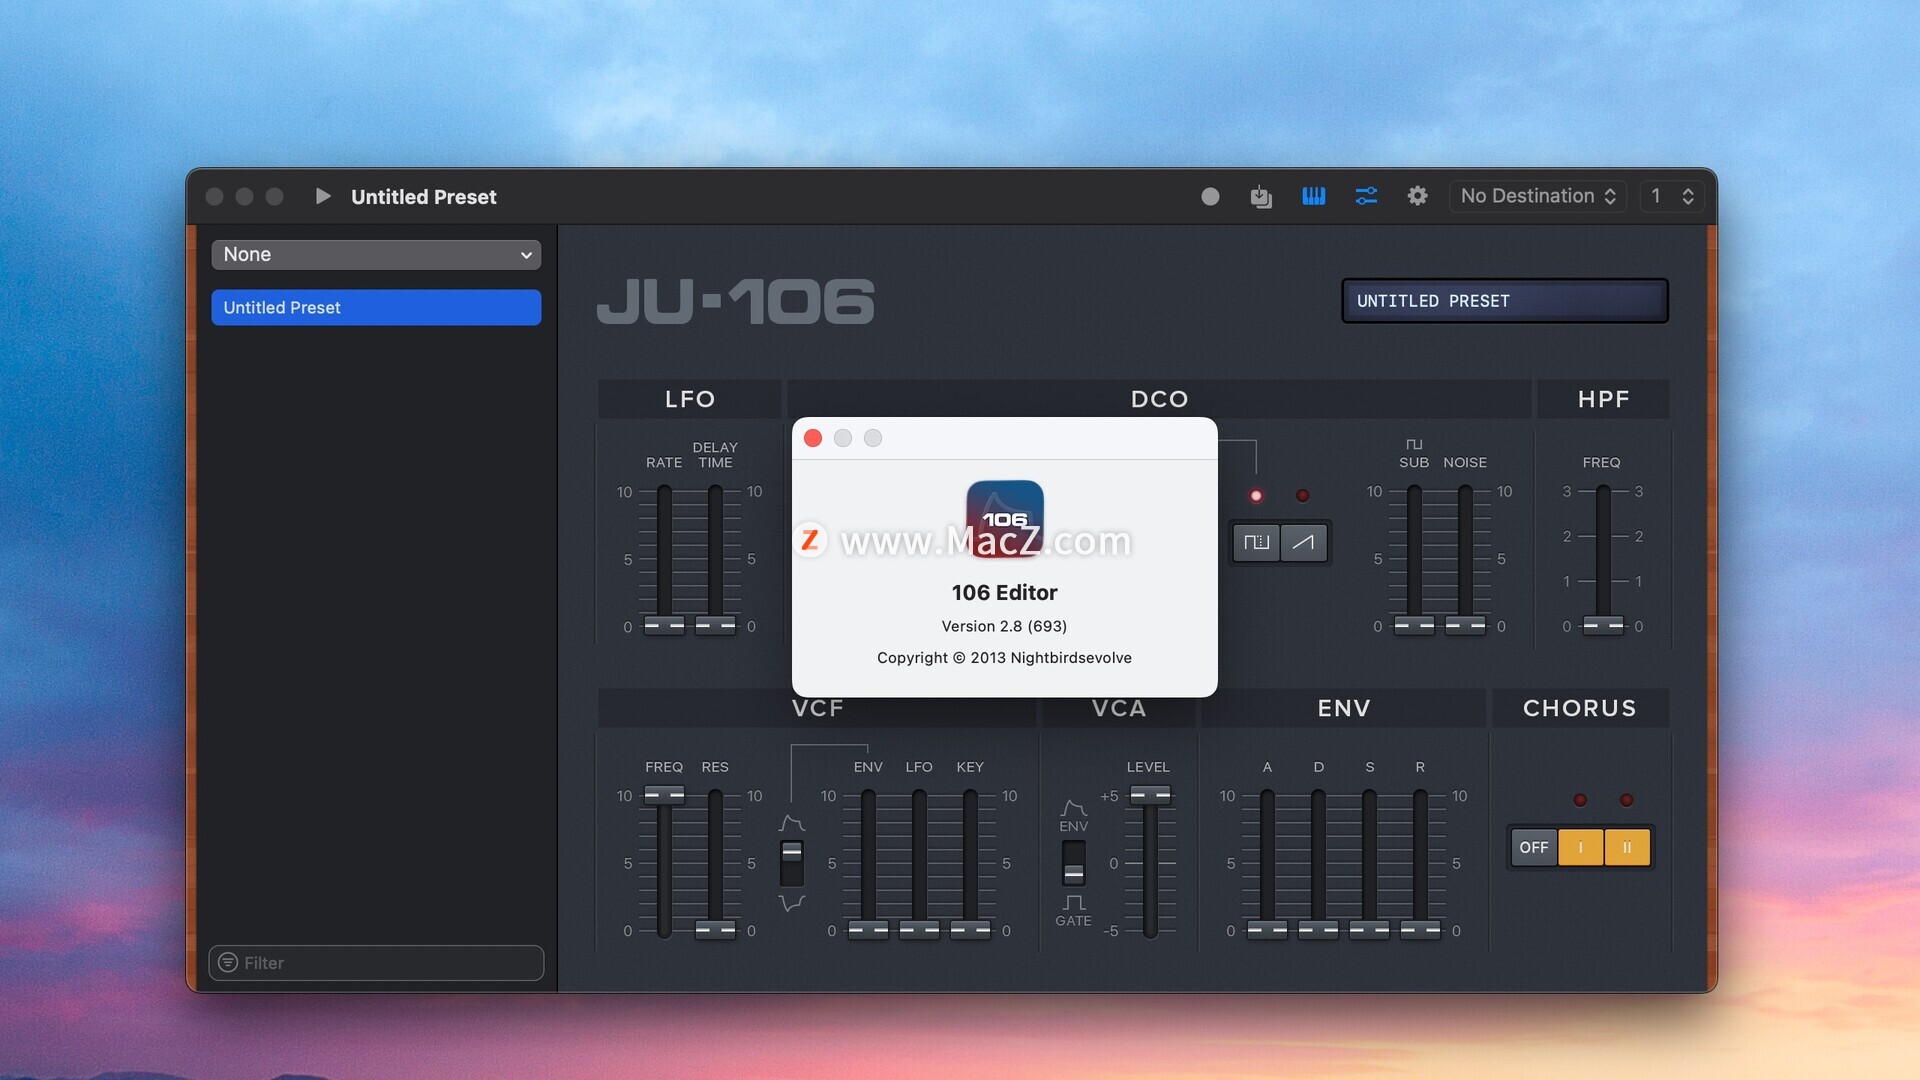This screenshot has height=1080, width=1920.
Task: Select the DCO pulse wave button
Action: click(1256, 542)
